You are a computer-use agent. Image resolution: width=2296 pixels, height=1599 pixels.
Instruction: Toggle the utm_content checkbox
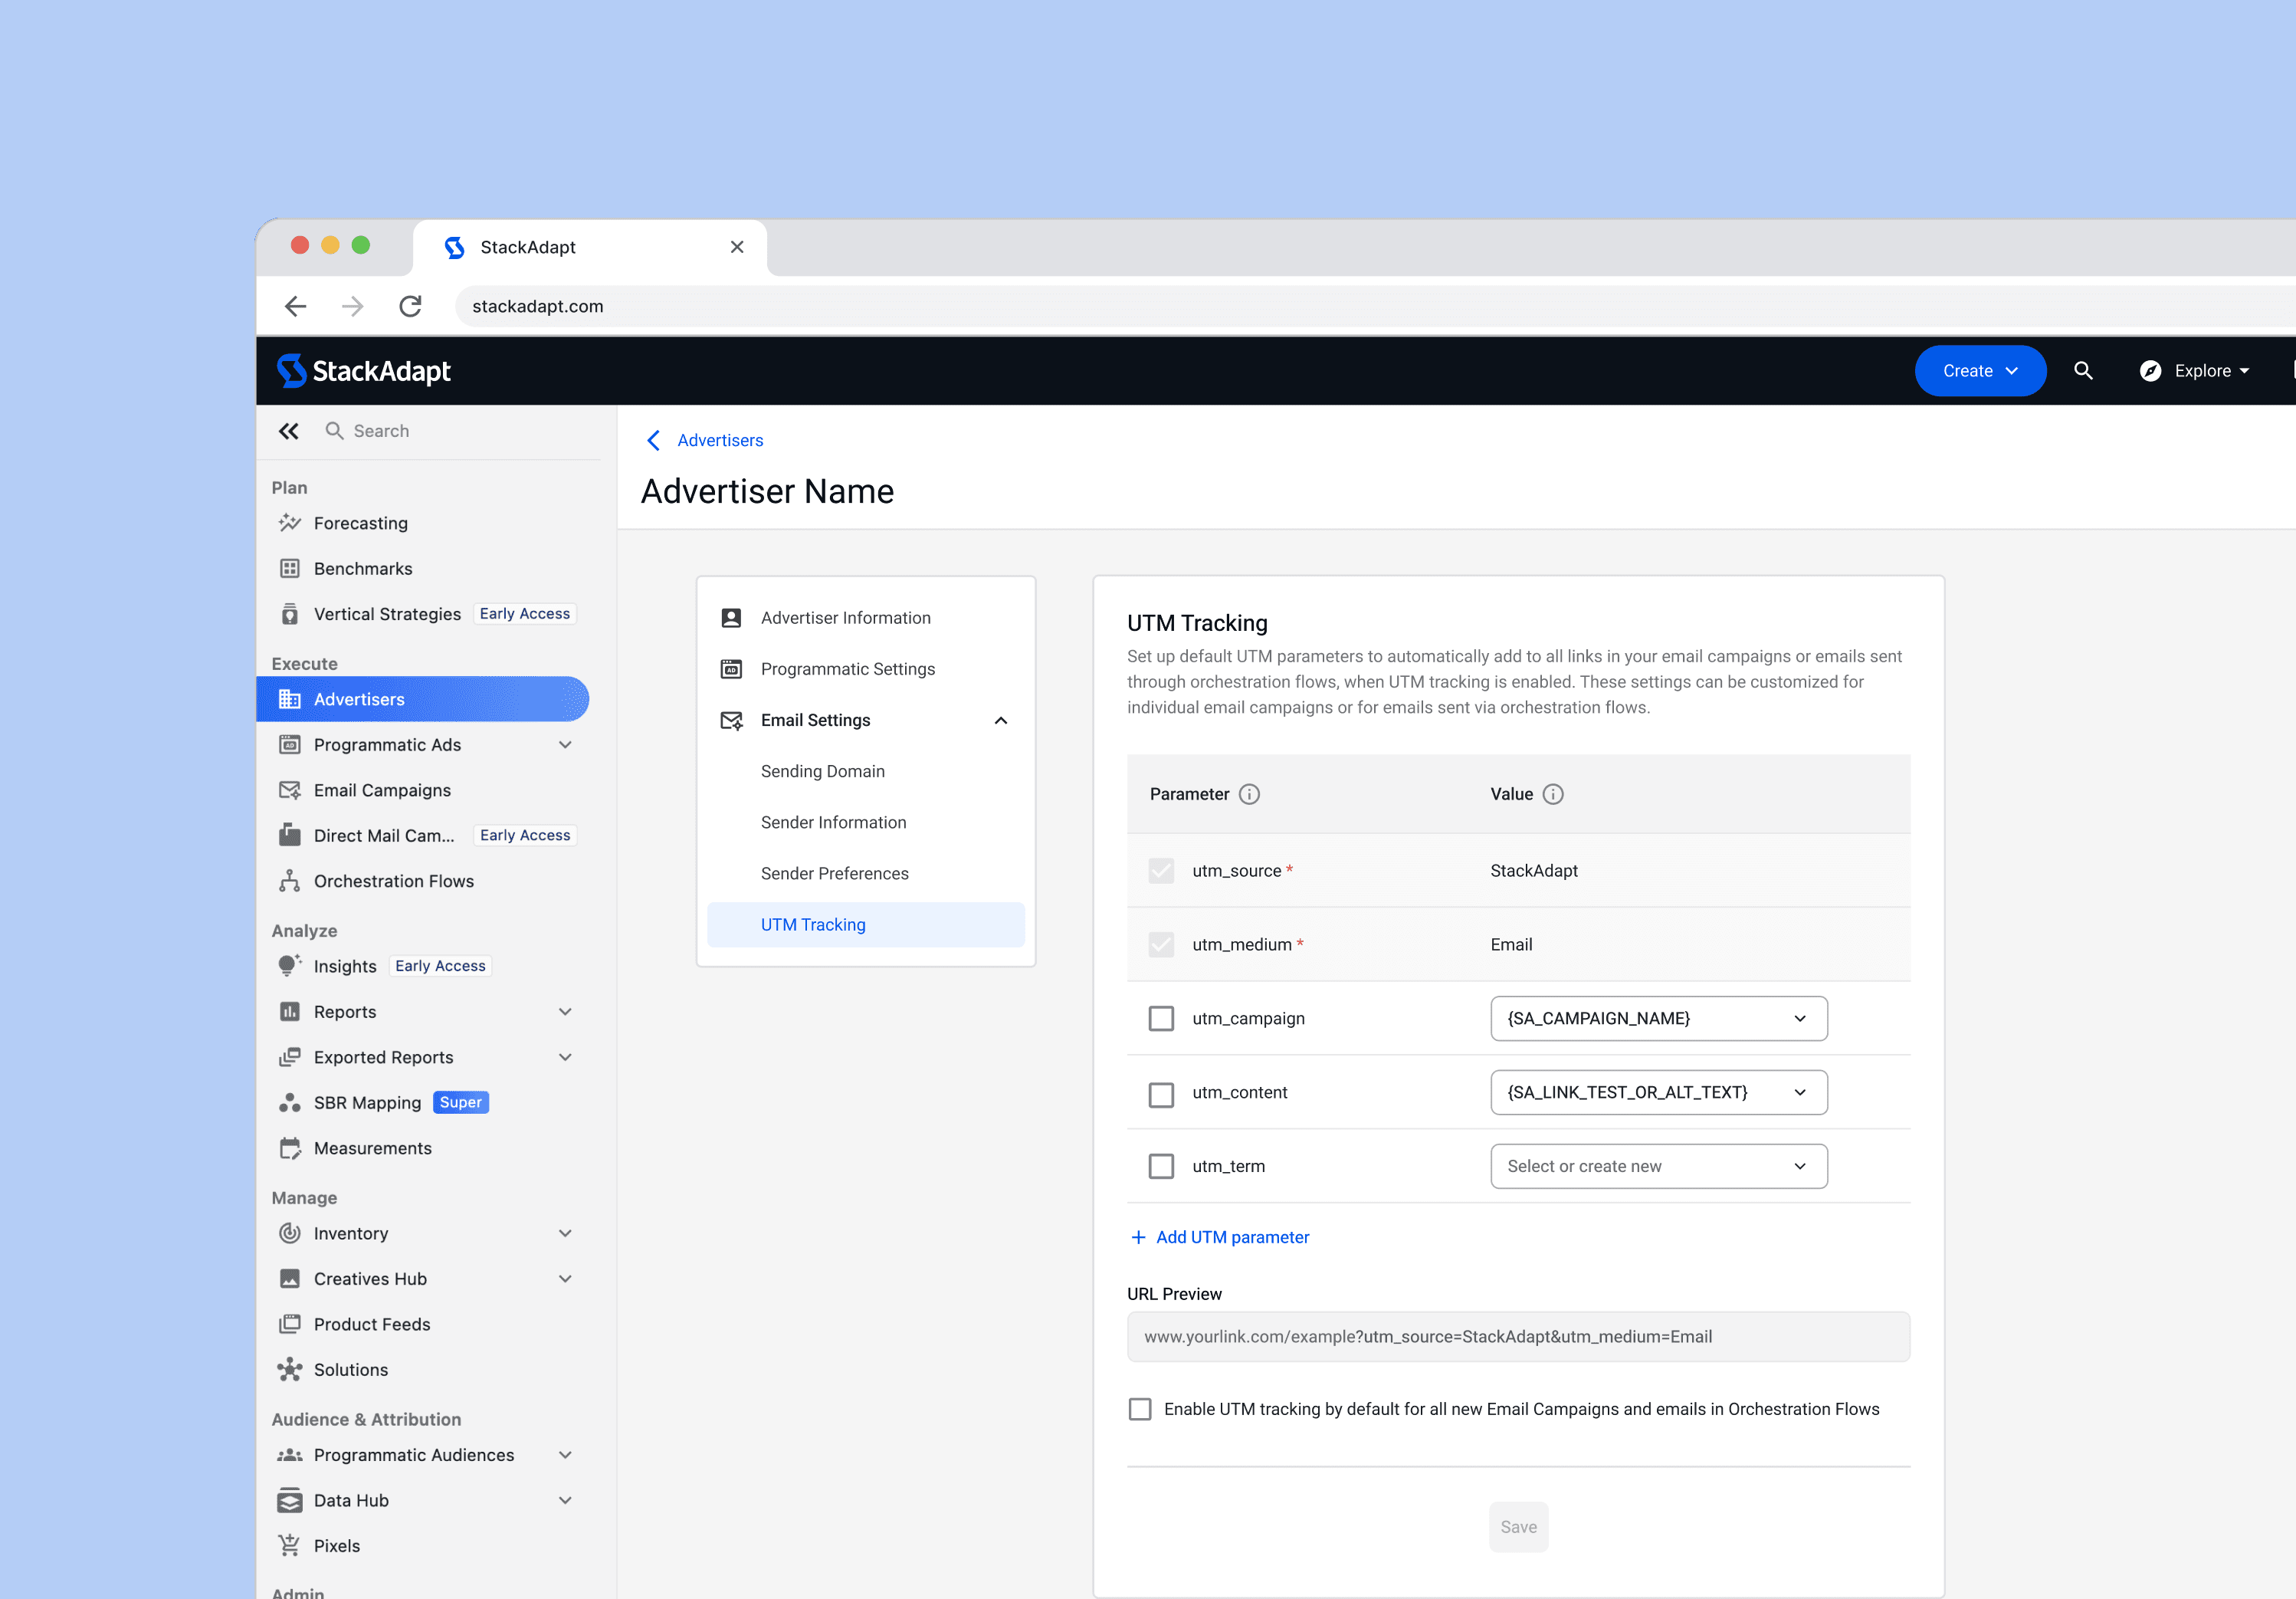point(1161,1094)
